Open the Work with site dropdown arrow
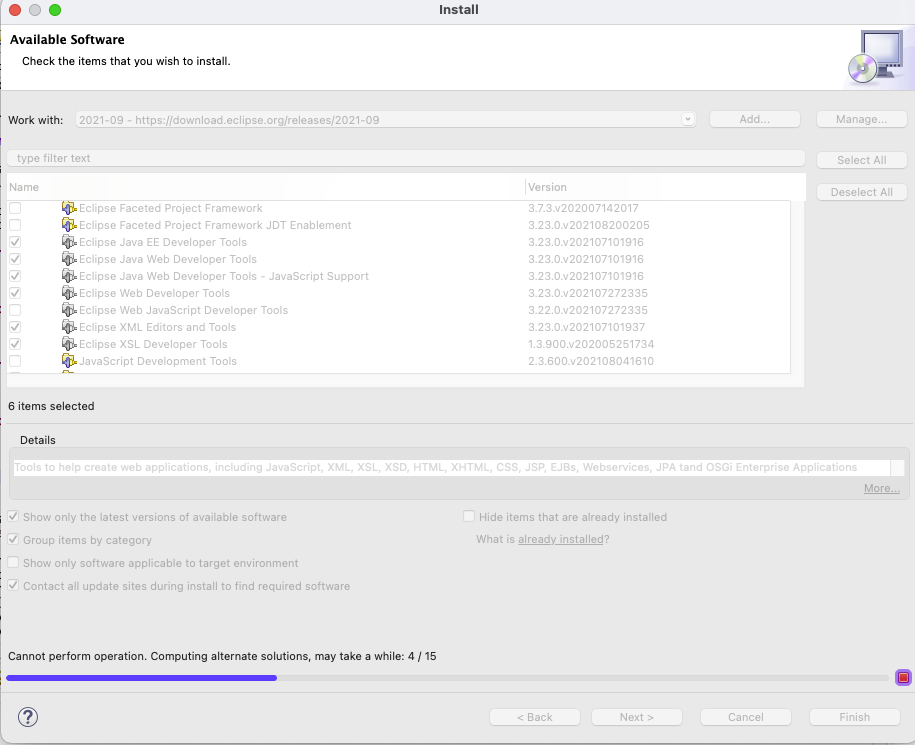The height and width of the screenshot is (745, 915). (687, 119)
